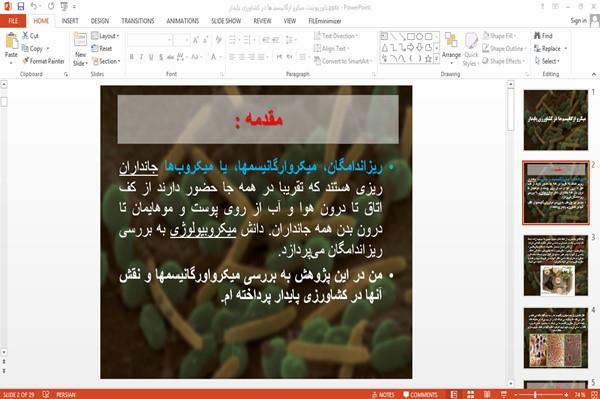The height and width of the screenshot is (399, 600).
Task: Toggle Underline formatting
Action: (151, 57)
